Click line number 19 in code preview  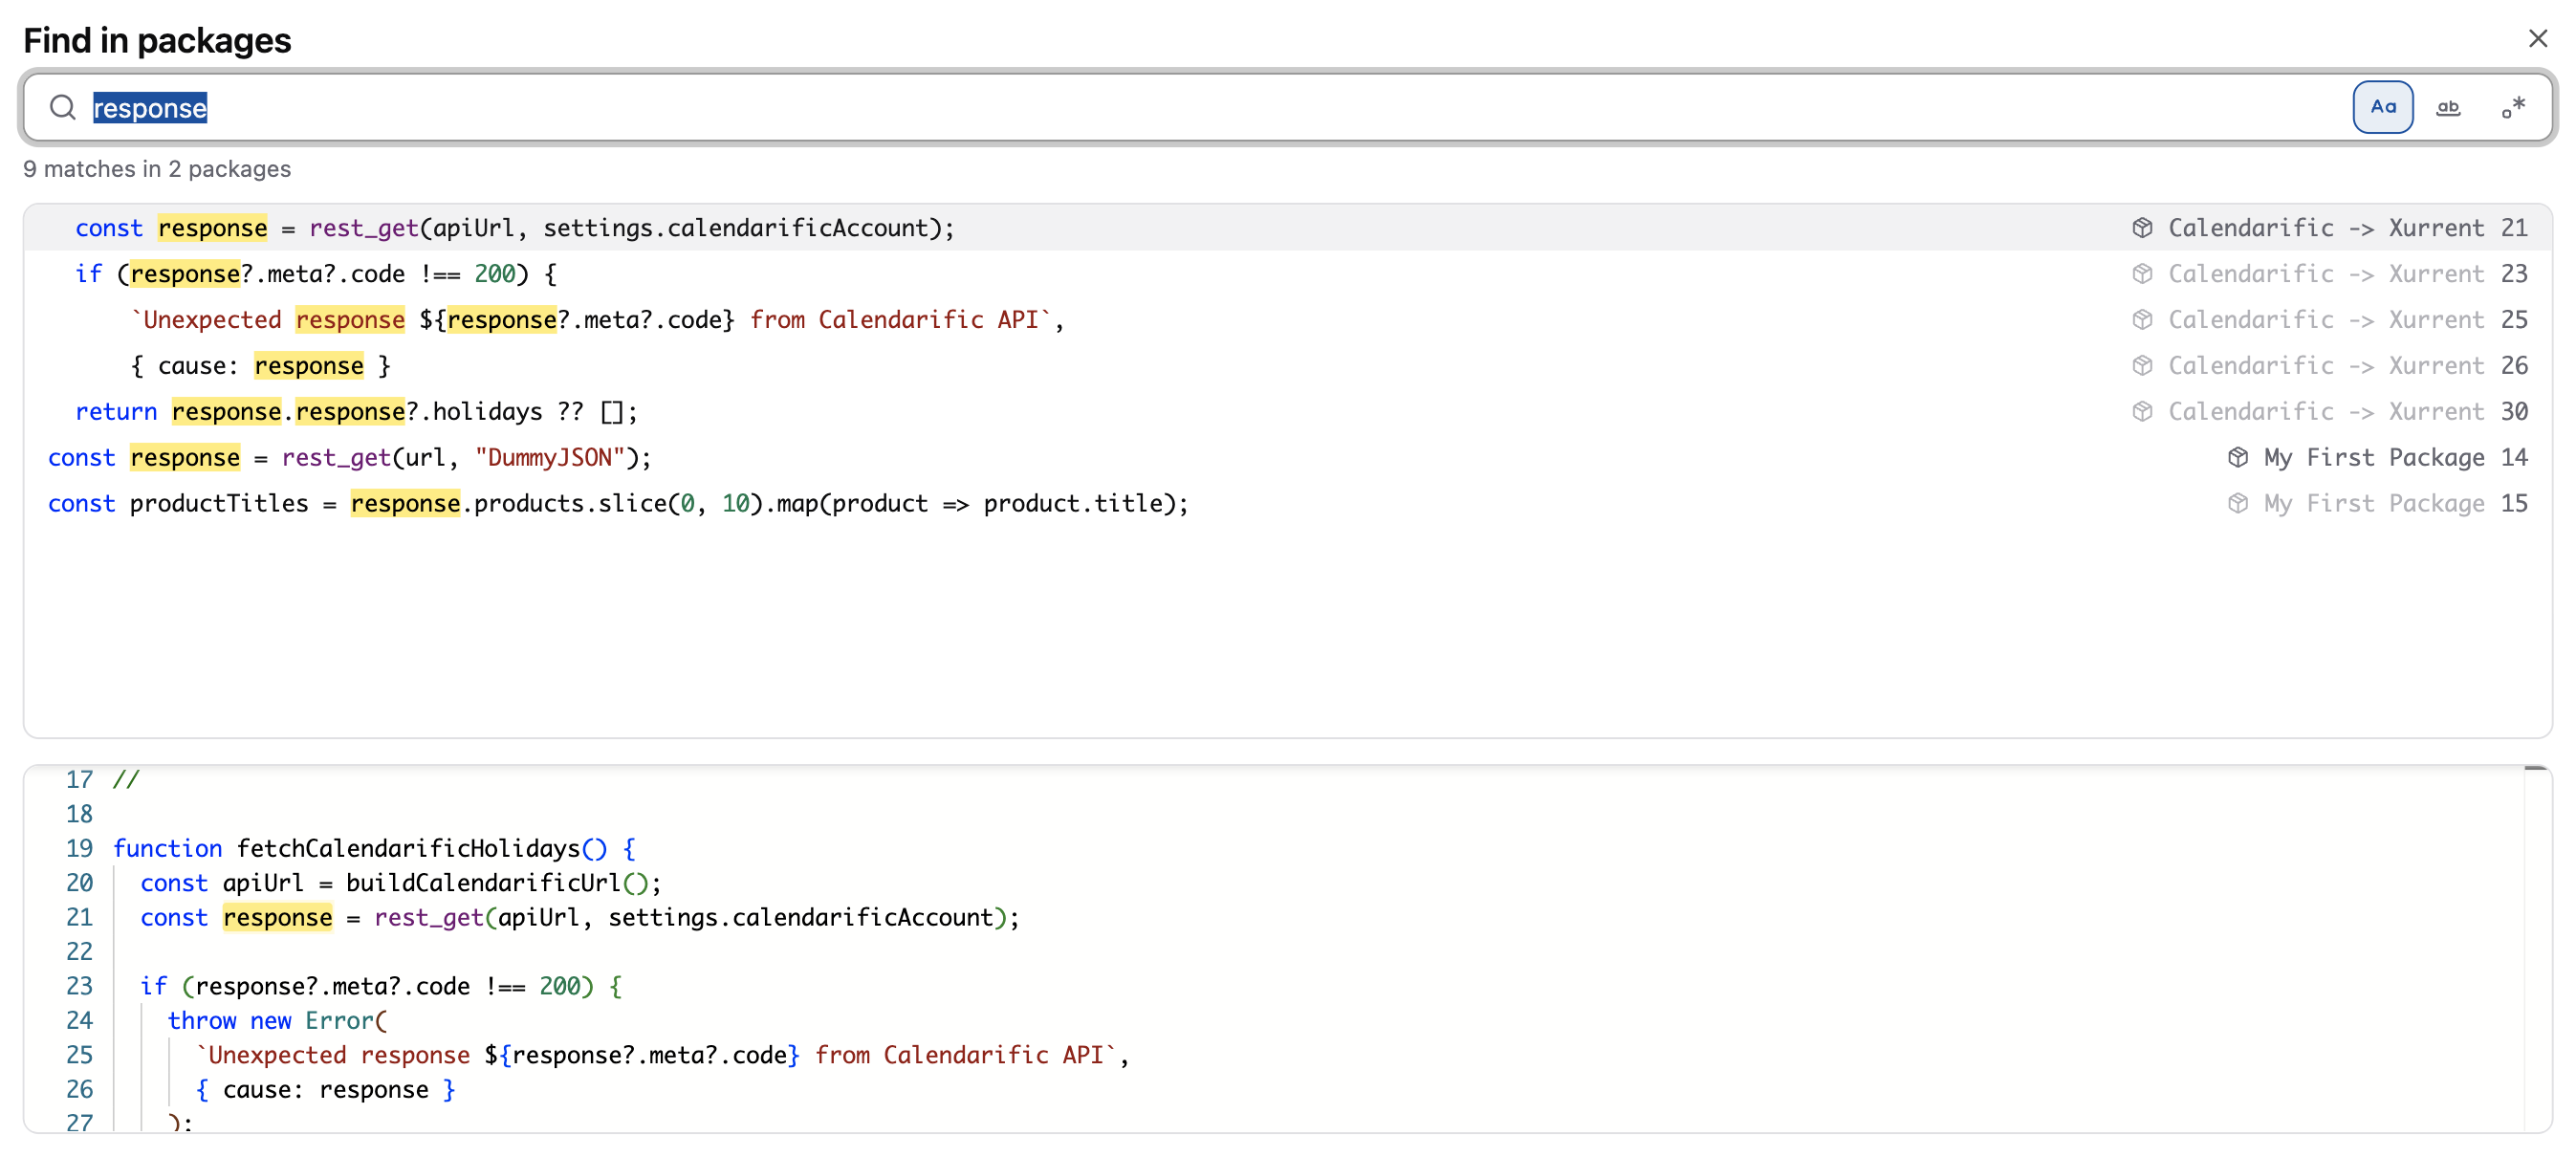point(79,849)
